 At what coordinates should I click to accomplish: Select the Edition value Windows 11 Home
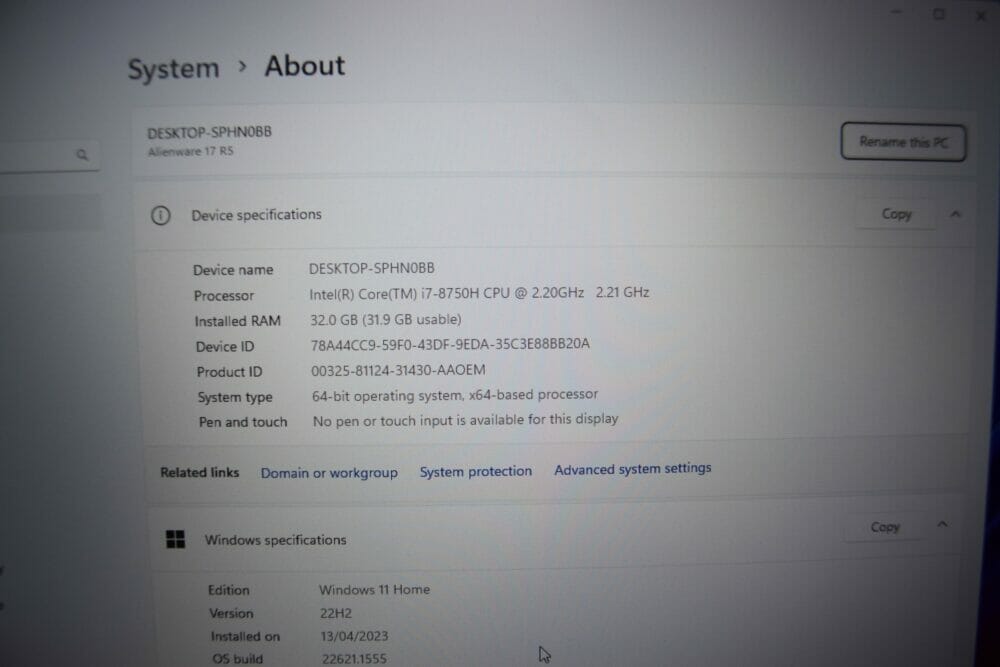pyautogui.click(x=374, y=590)
